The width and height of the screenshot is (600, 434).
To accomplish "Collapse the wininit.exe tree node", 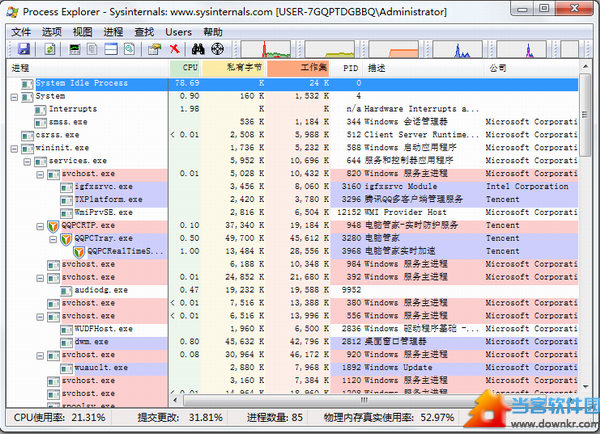I will tap(14, 148).
